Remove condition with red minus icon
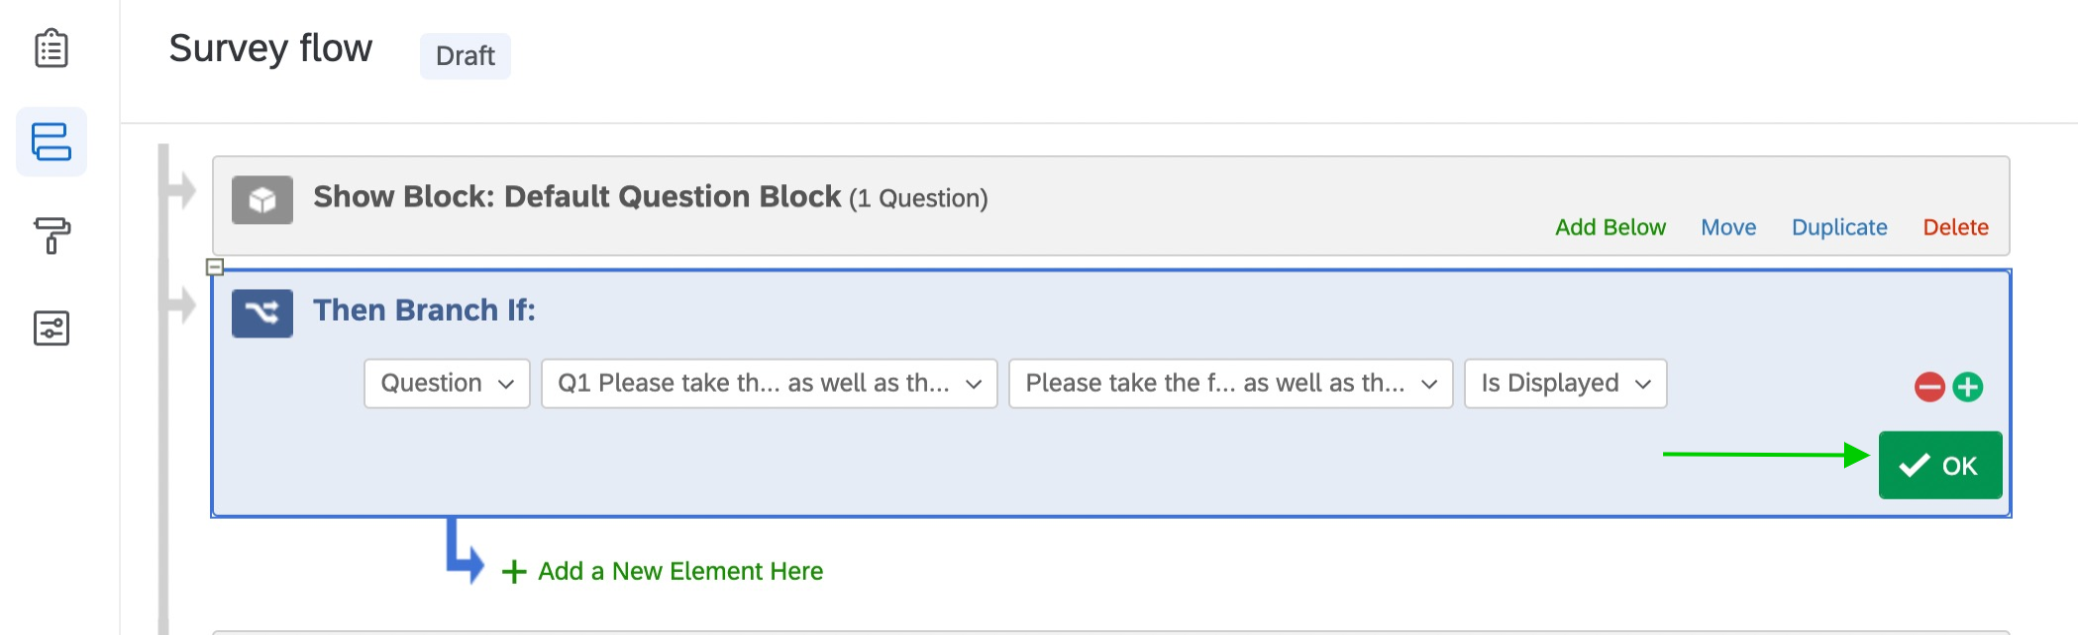This screenshot has width=2078, height=635. tap(1929, 387)
